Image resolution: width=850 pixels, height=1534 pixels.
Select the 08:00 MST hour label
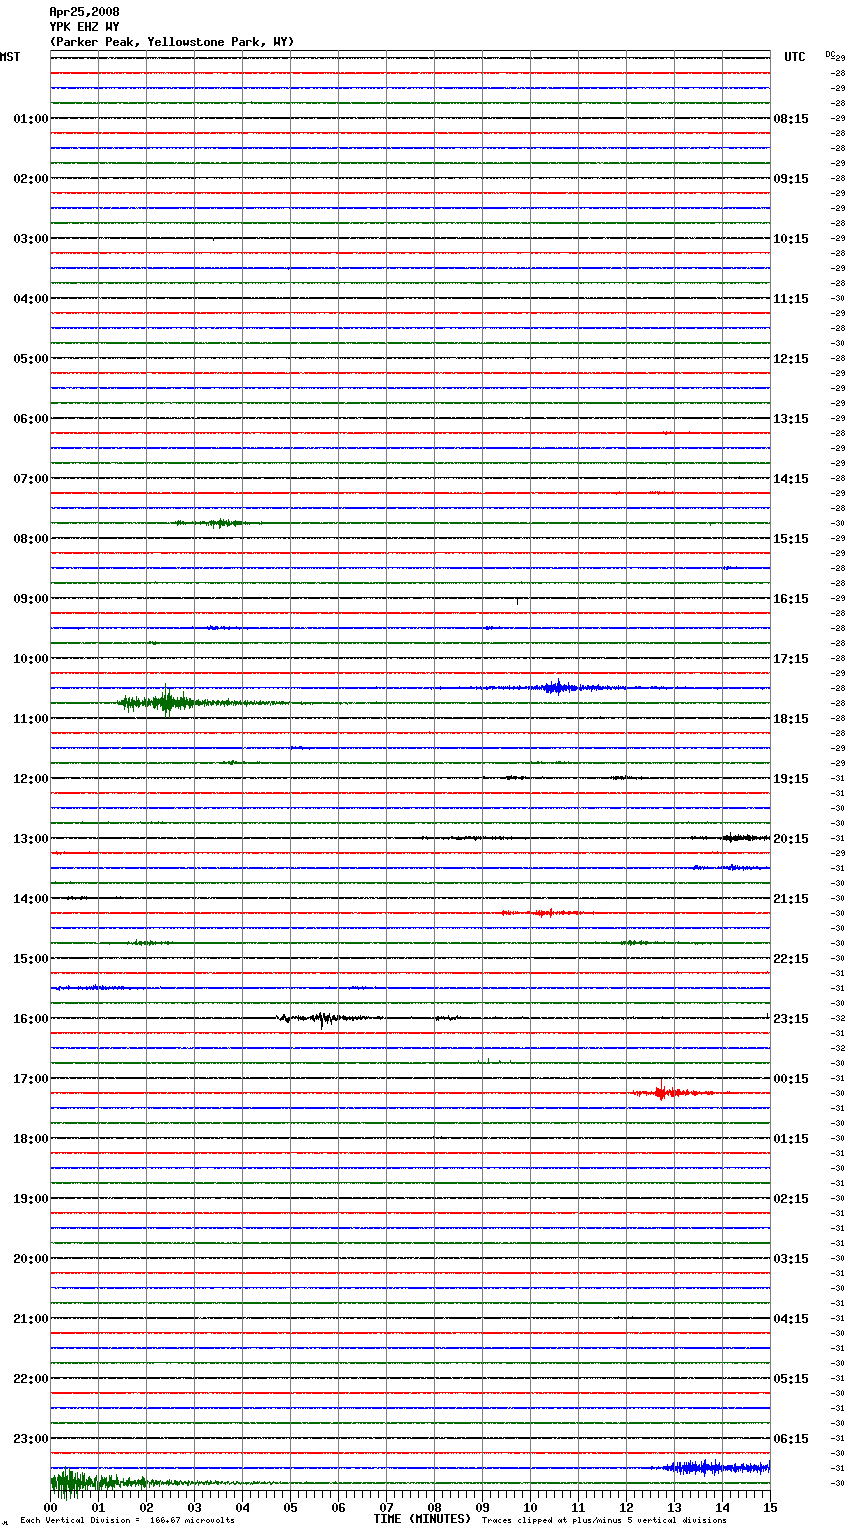(x=31, y=539)
